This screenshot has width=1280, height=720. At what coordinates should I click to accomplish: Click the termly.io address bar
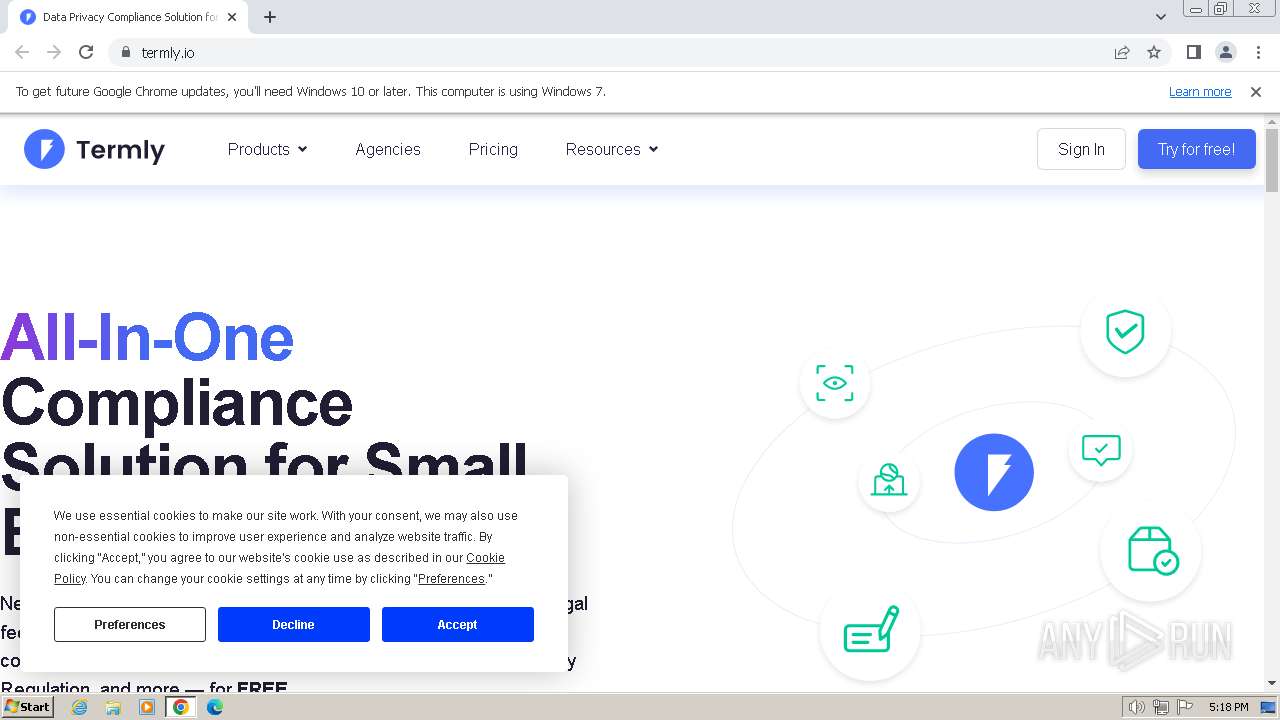point(600,52)
